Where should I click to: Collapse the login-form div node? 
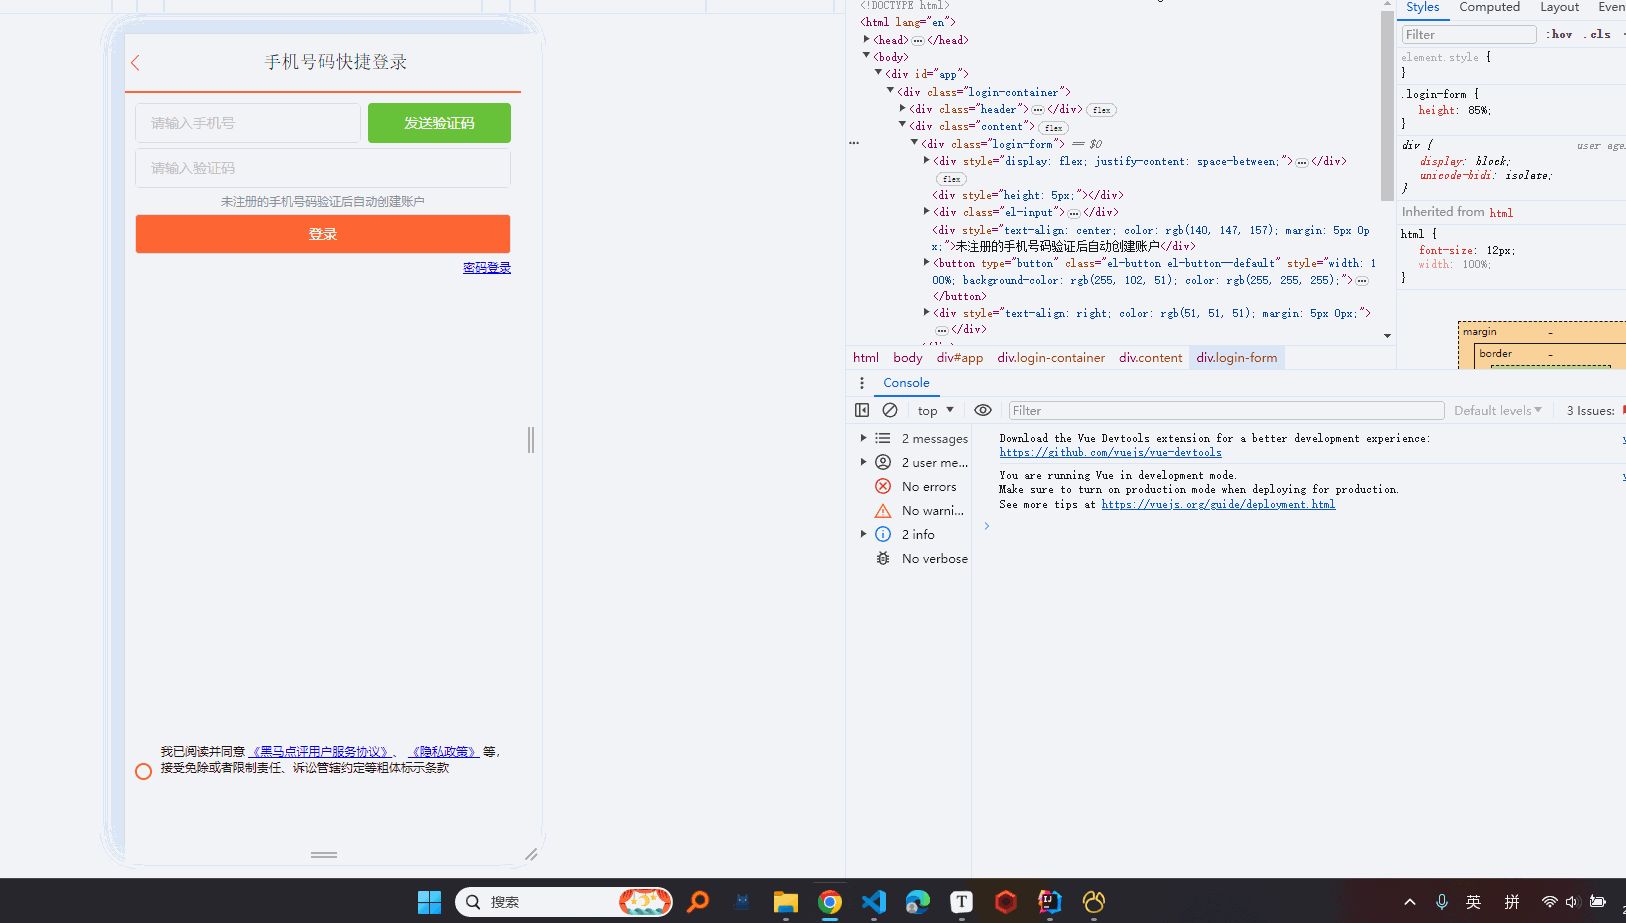click(915, 143)
